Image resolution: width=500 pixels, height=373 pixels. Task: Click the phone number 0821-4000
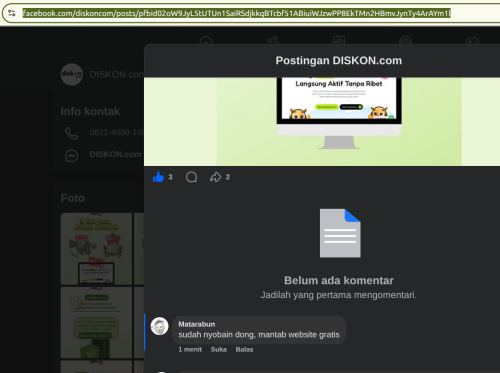[x=117, y=132]
